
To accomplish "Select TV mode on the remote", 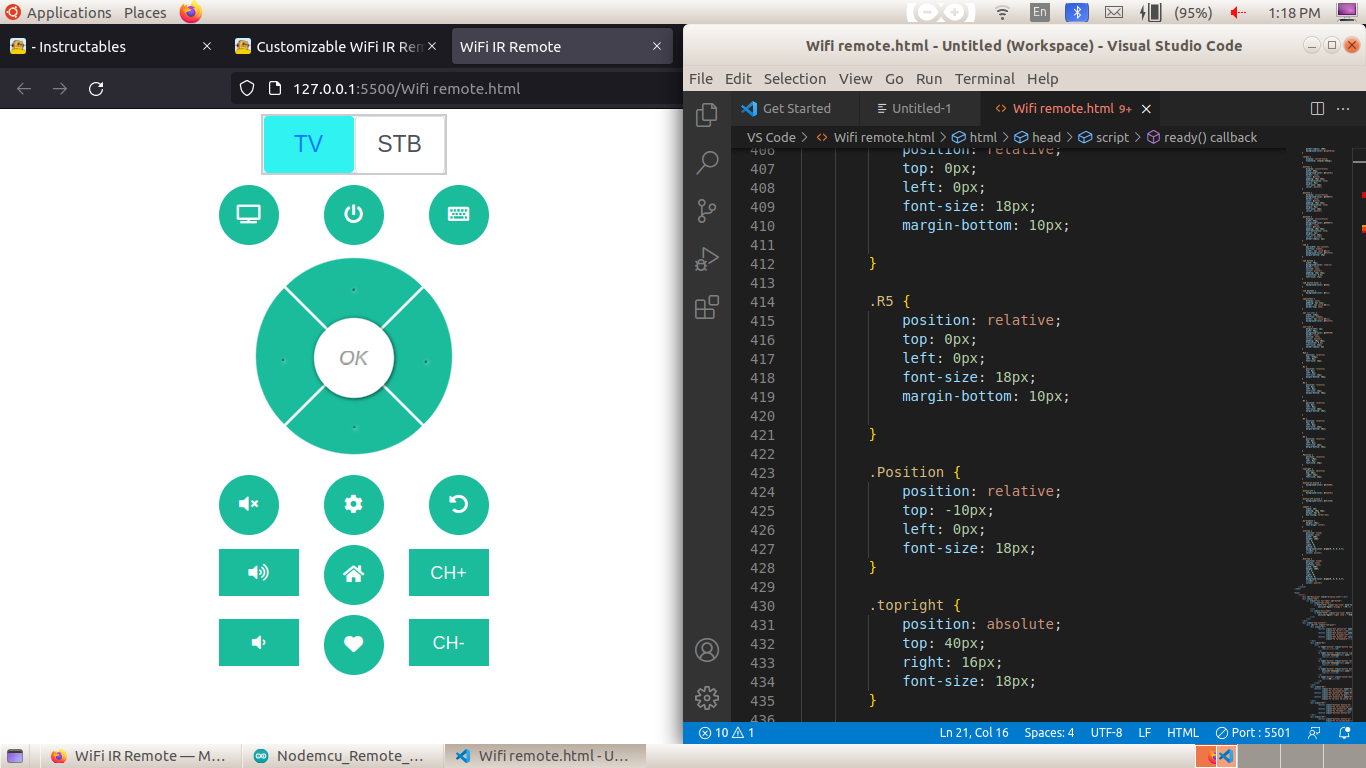I will pyautogui.click(x=308, y=144).
